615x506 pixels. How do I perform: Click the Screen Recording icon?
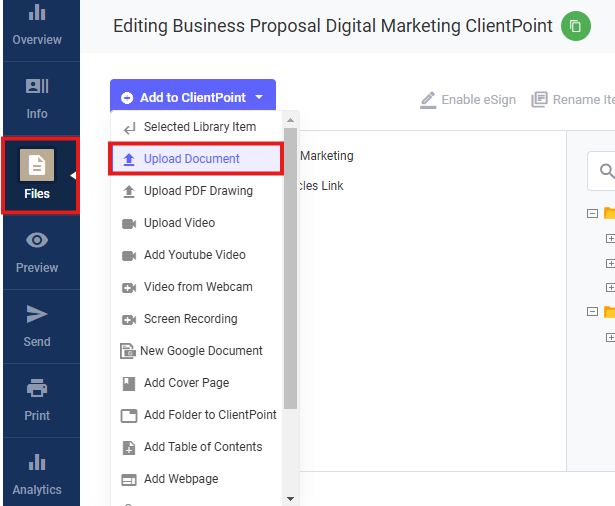tap(129, 320)
